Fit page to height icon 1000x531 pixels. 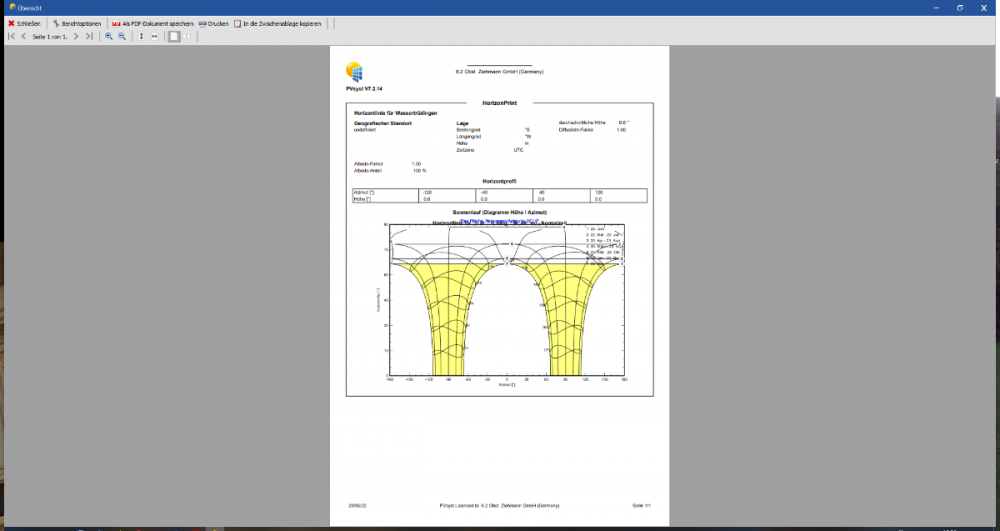(141, 36)
